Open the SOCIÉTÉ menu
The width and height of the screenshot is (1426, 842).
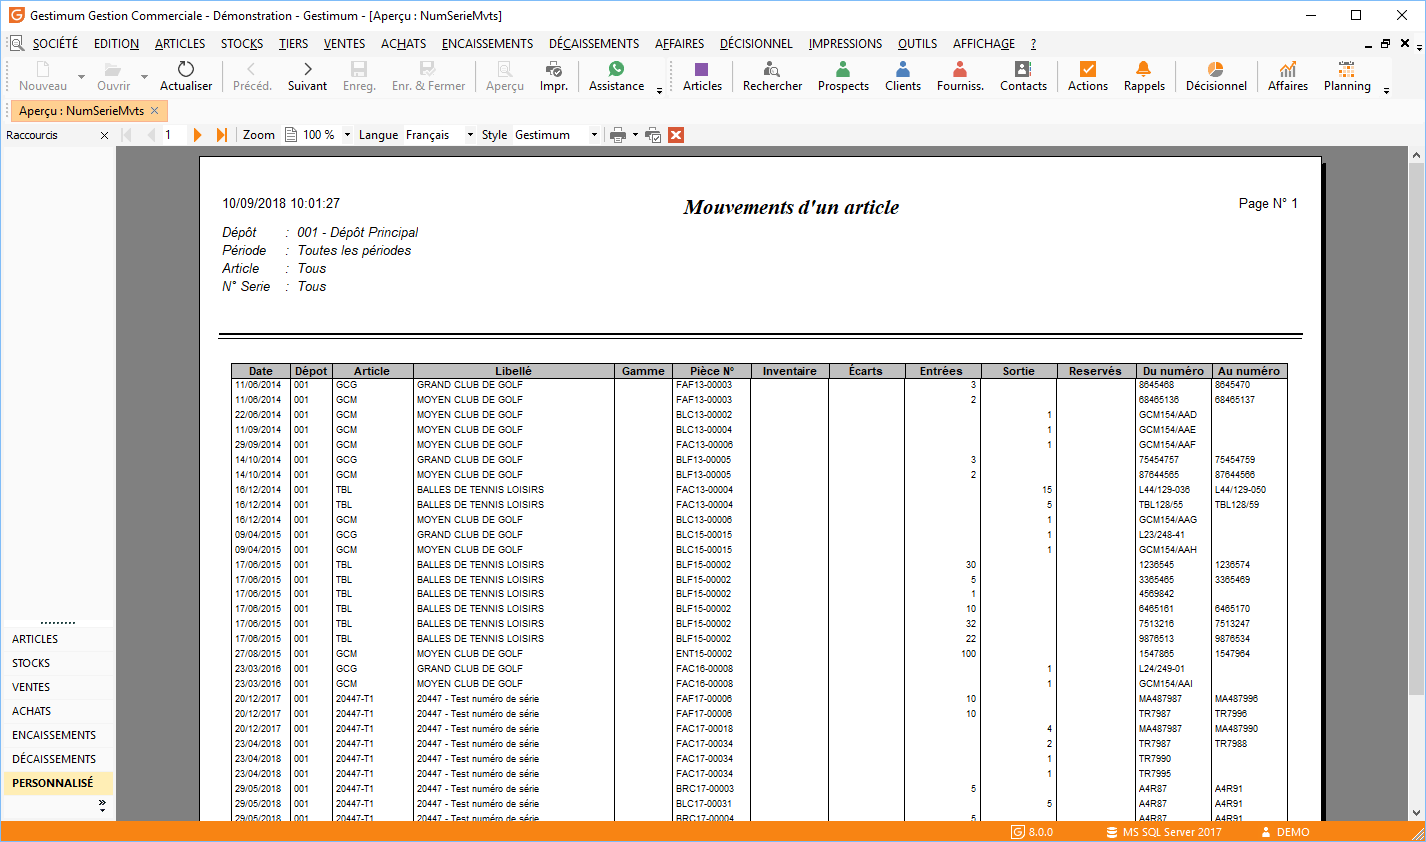pyautogui.click(x=55, y=43)
